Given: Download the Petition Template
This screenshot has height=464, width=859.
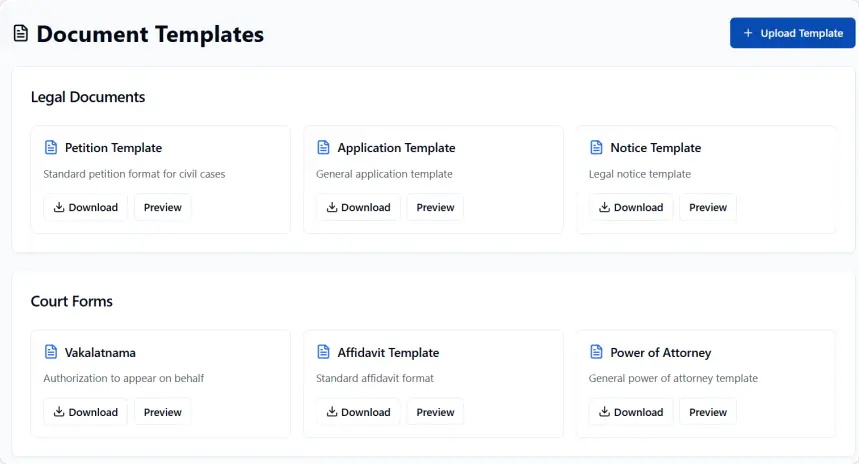Looking at the screenshot, I should point(85,208).
